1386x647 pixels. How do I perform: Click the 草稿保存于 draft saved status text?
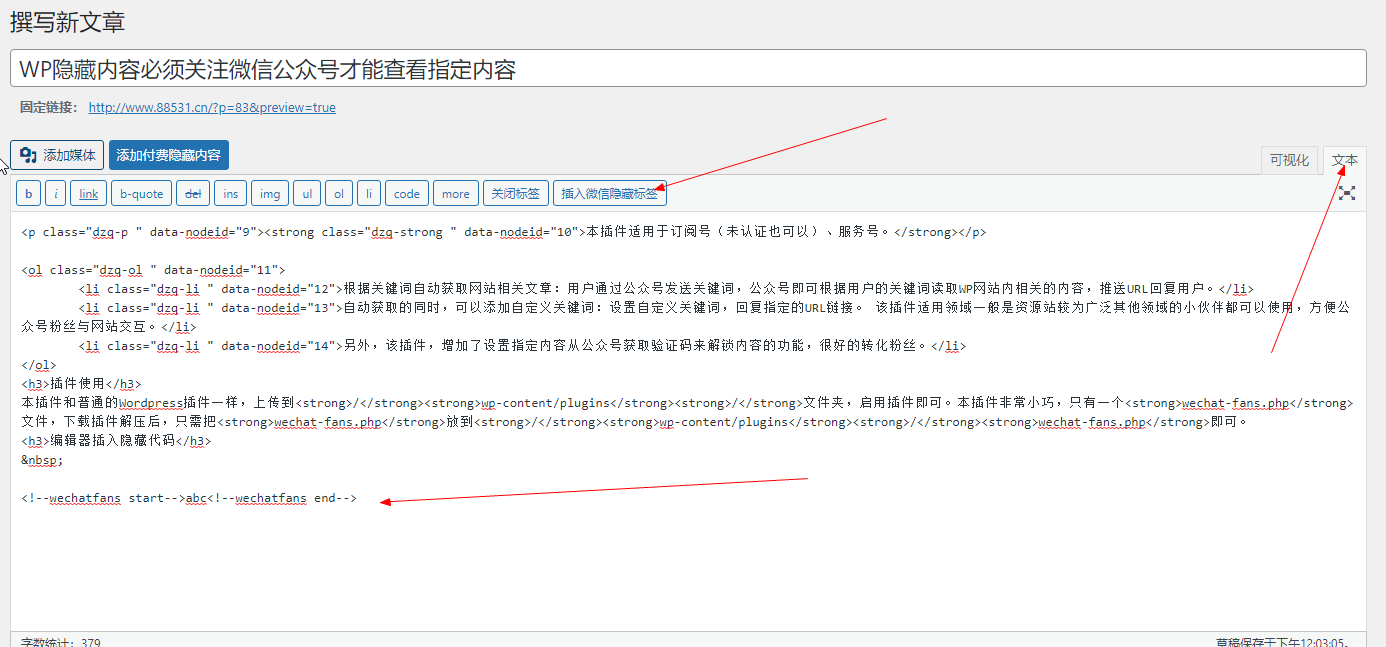pyautogui.click(x=1281, y=642)
